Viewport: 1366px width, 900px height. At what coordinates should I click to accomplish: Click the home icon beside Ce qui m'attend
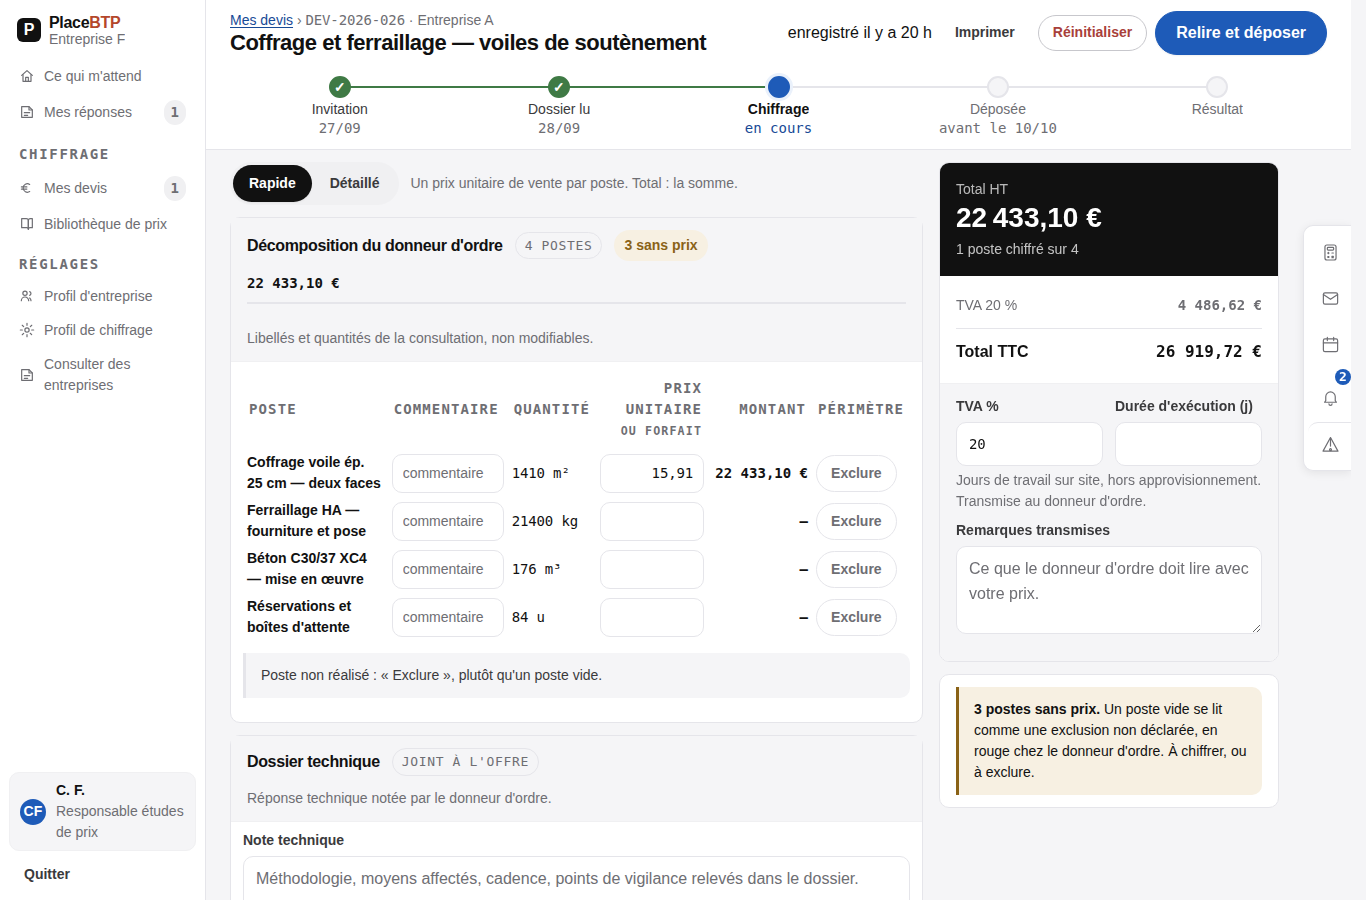(27, 76)
